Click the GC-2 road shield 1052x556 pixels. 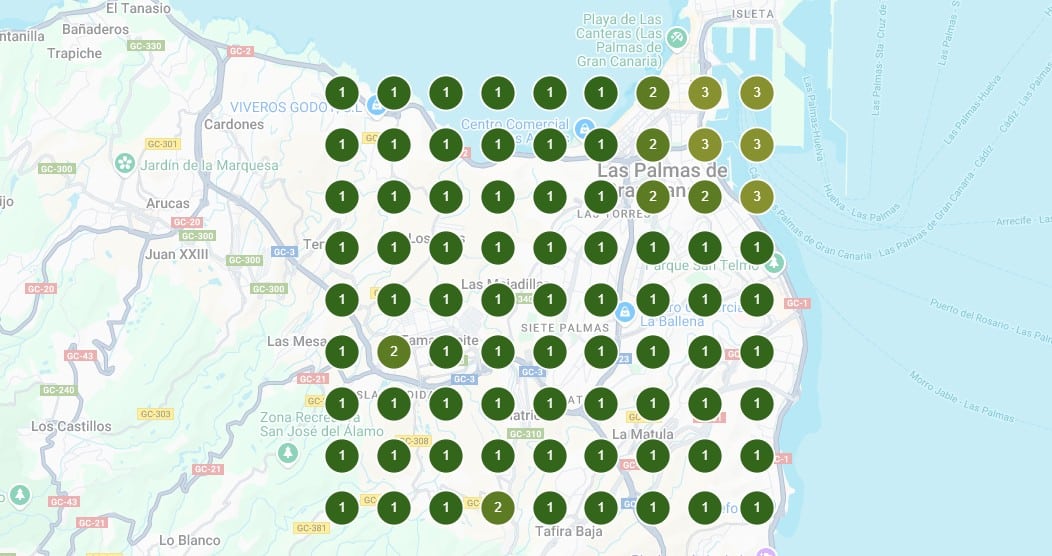pos(240,51)
